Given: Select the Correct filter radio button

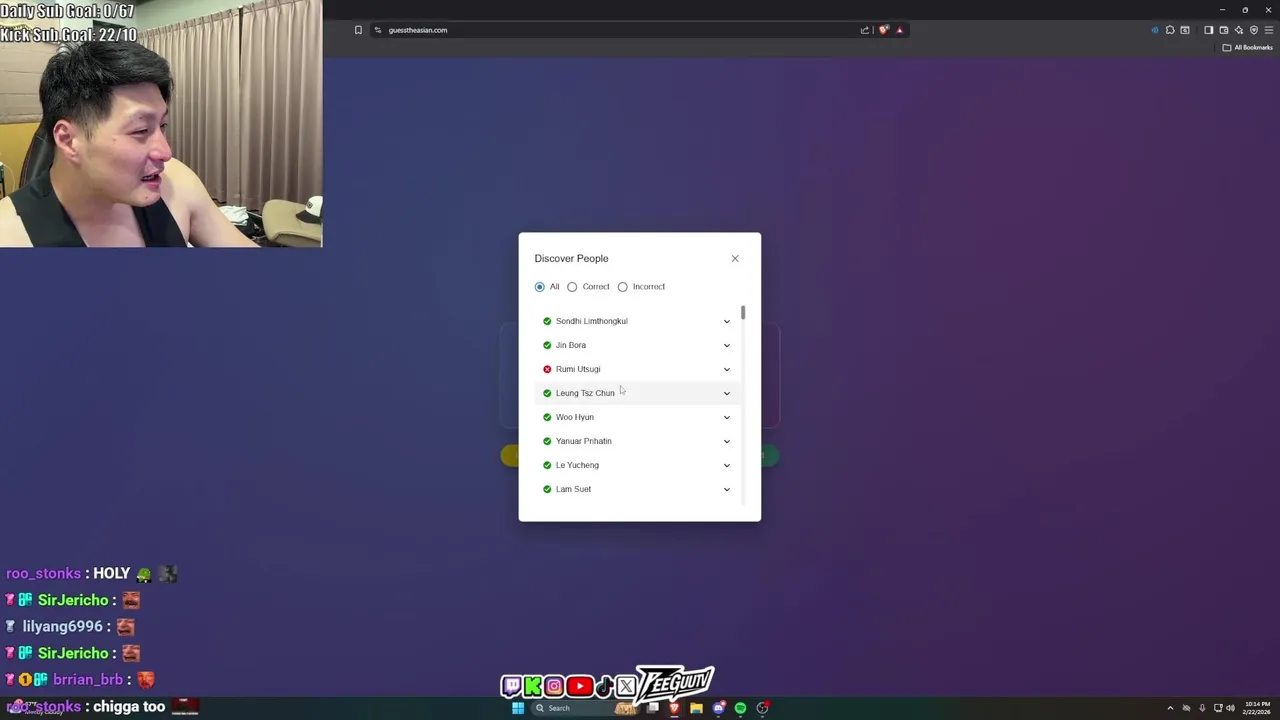Looking at the screenshot, I should click(x=572, y=287).
